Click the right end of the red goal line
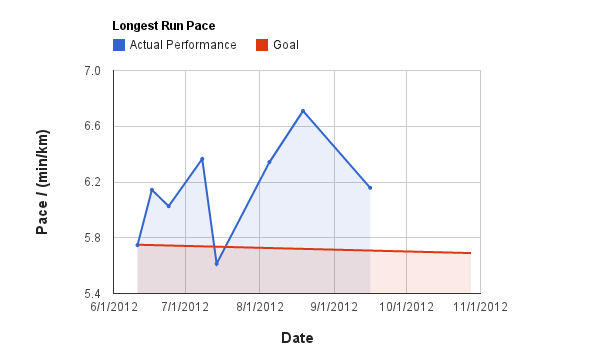Image resolution: width=593 pixels, height=363 pixels. (470, 253)
